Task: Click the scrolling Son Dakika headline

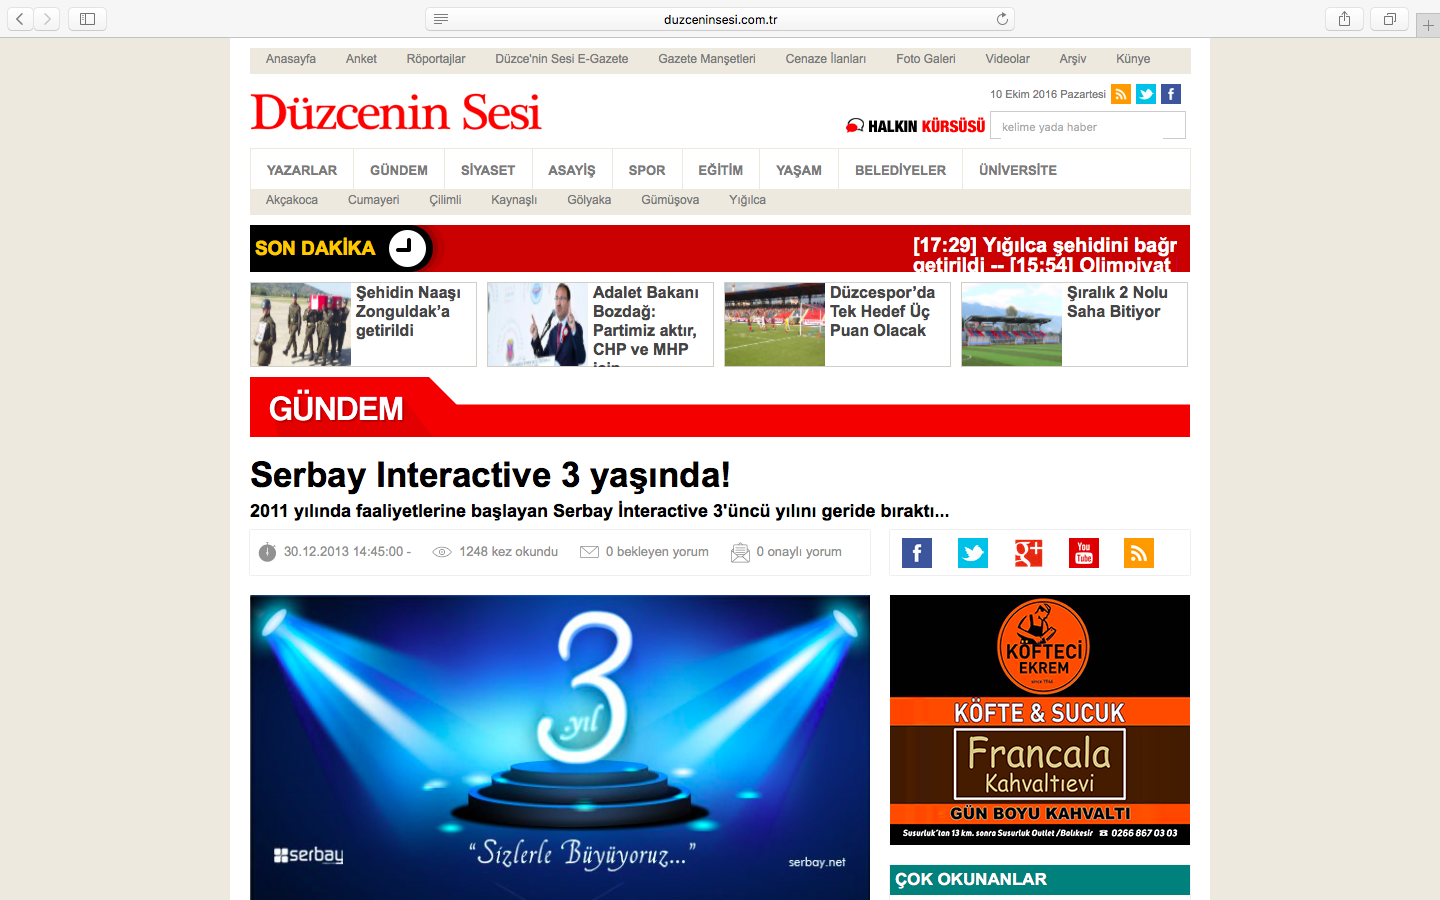Action: [x=1045, y=253]
